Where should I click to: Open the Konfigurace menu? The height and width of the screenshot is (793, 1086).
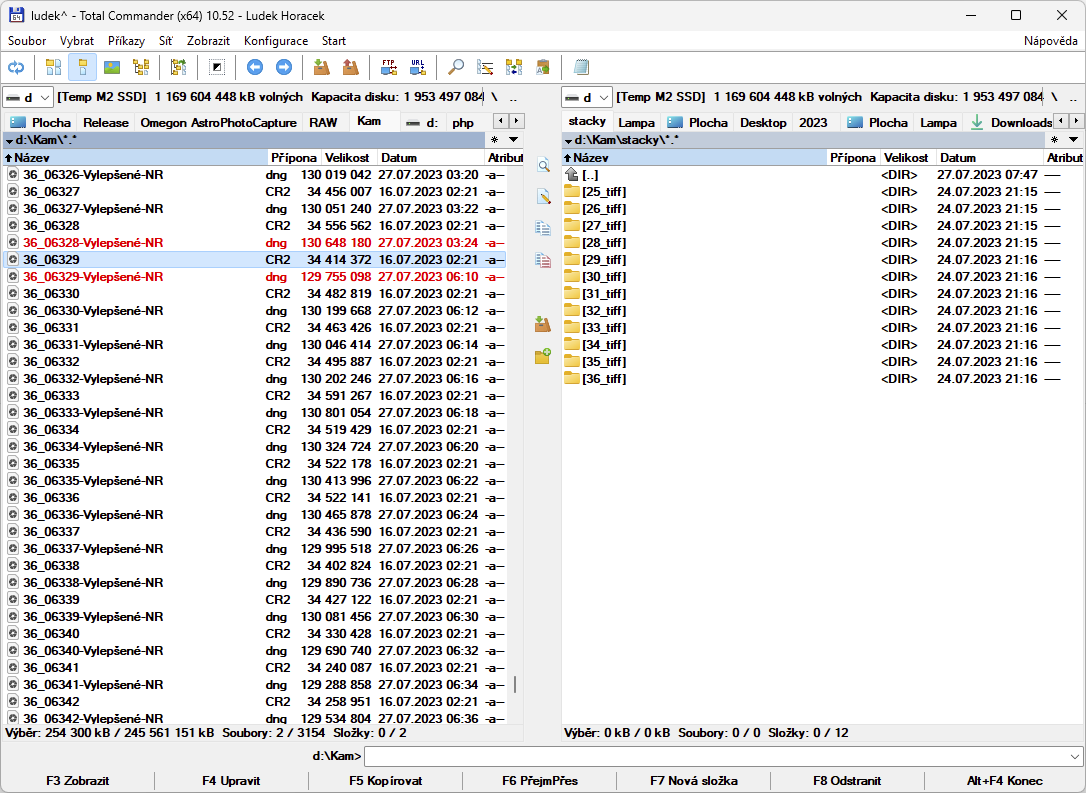(x=276, y=41)
